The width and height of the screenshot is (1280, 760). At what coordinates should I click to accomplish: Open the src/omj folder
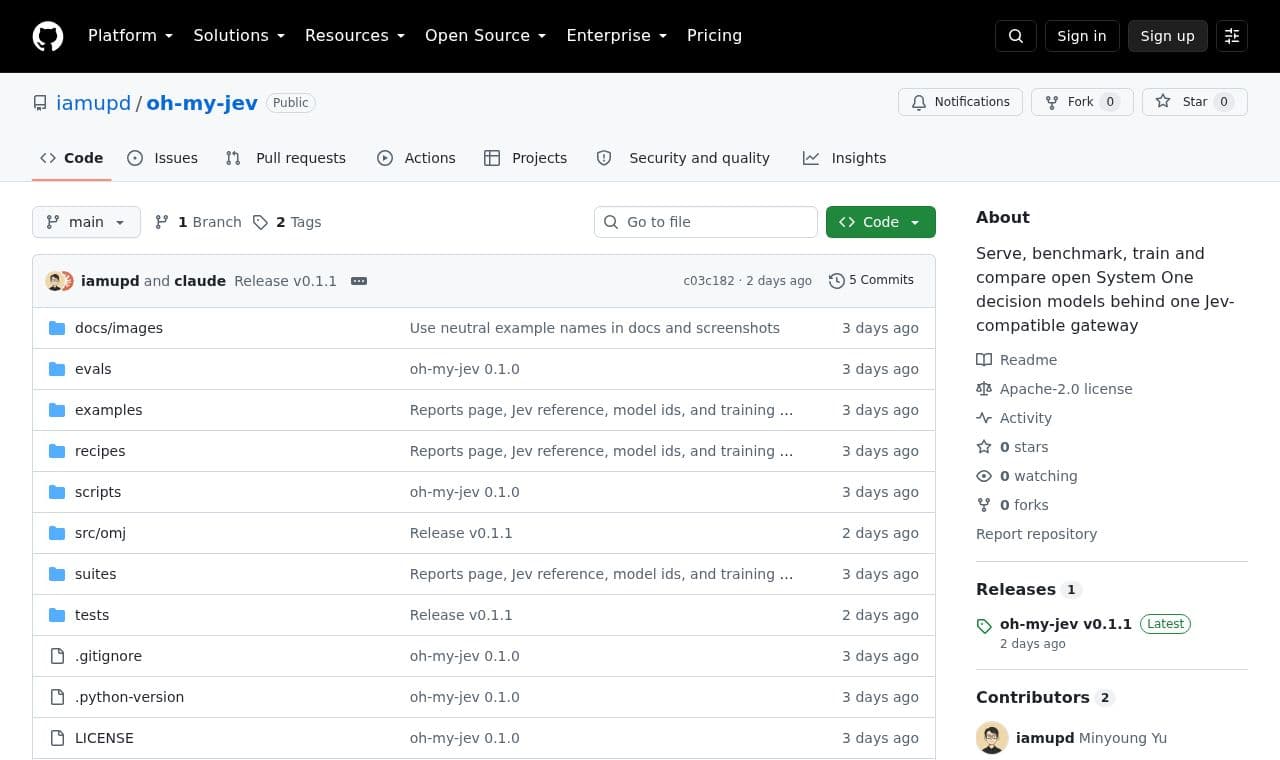click(x=100, y=533)
